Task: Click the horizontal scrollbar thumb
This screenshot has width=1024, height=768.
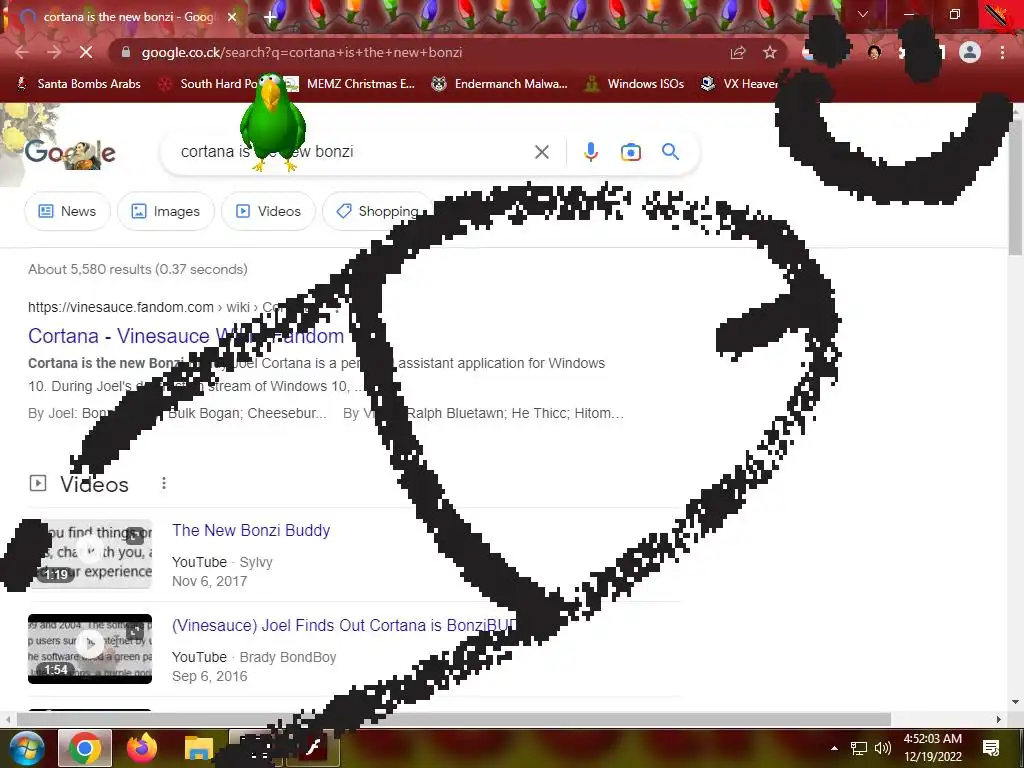Action: (454, 719)
